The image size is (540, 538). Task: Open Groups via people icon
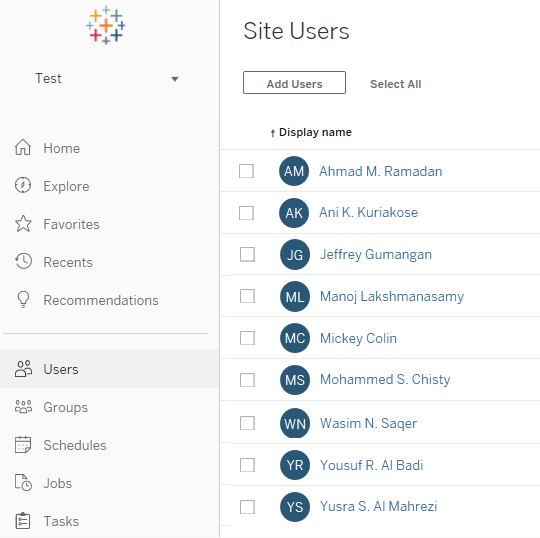[x=23, y=407]
